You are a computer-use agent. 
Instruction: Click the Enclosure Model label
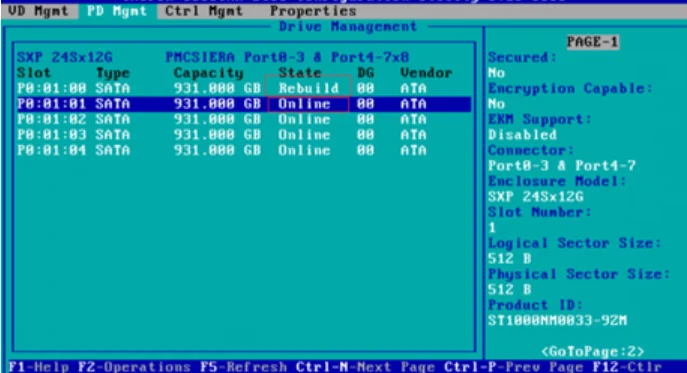[x=557, y=181]
